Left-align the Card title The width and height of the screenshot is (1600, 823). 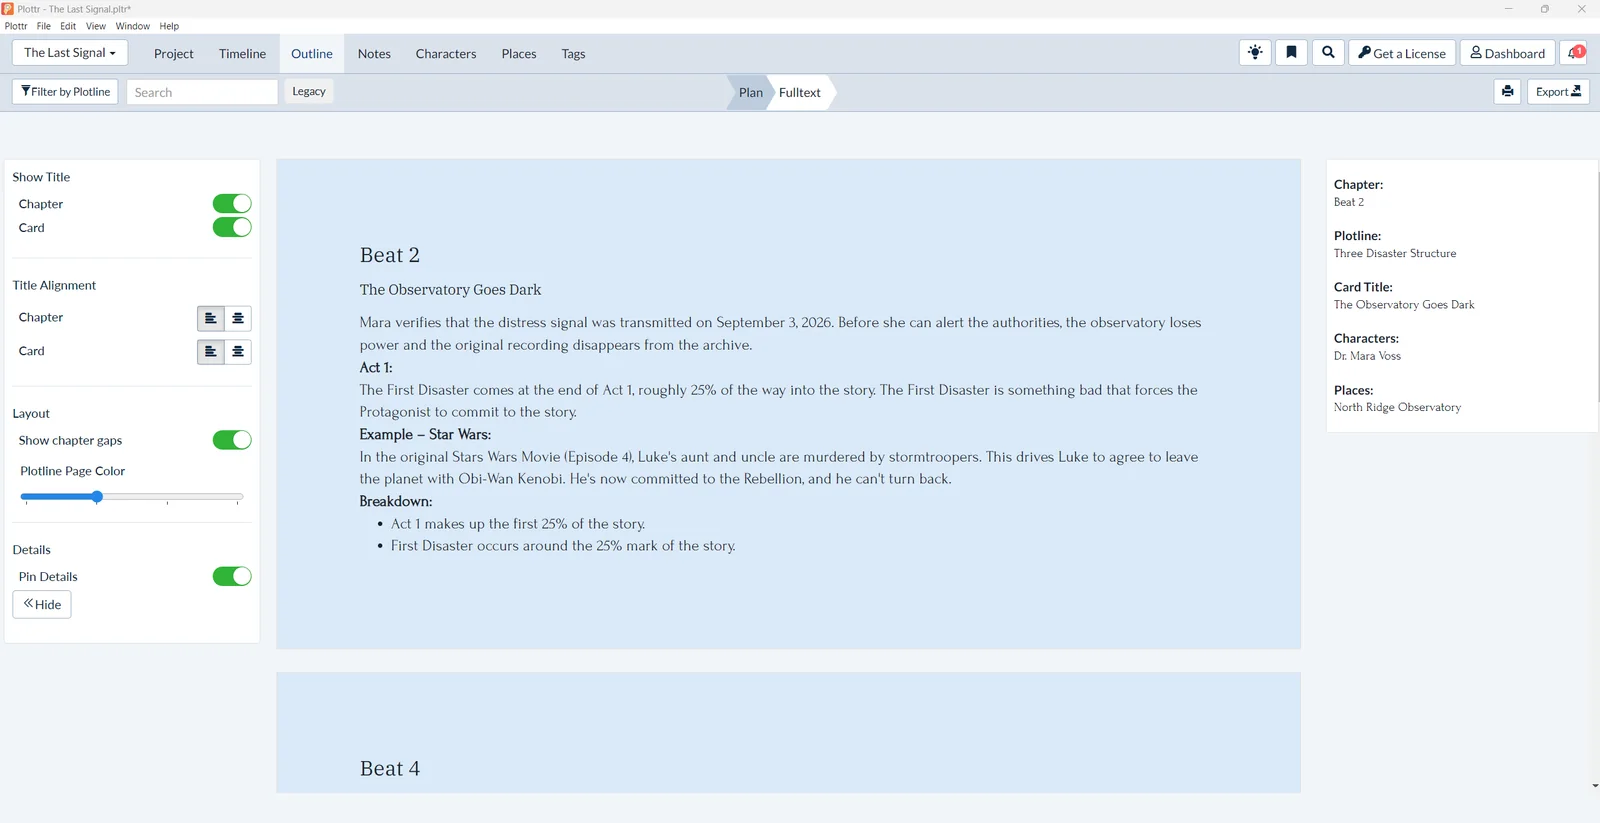[211, 352]
